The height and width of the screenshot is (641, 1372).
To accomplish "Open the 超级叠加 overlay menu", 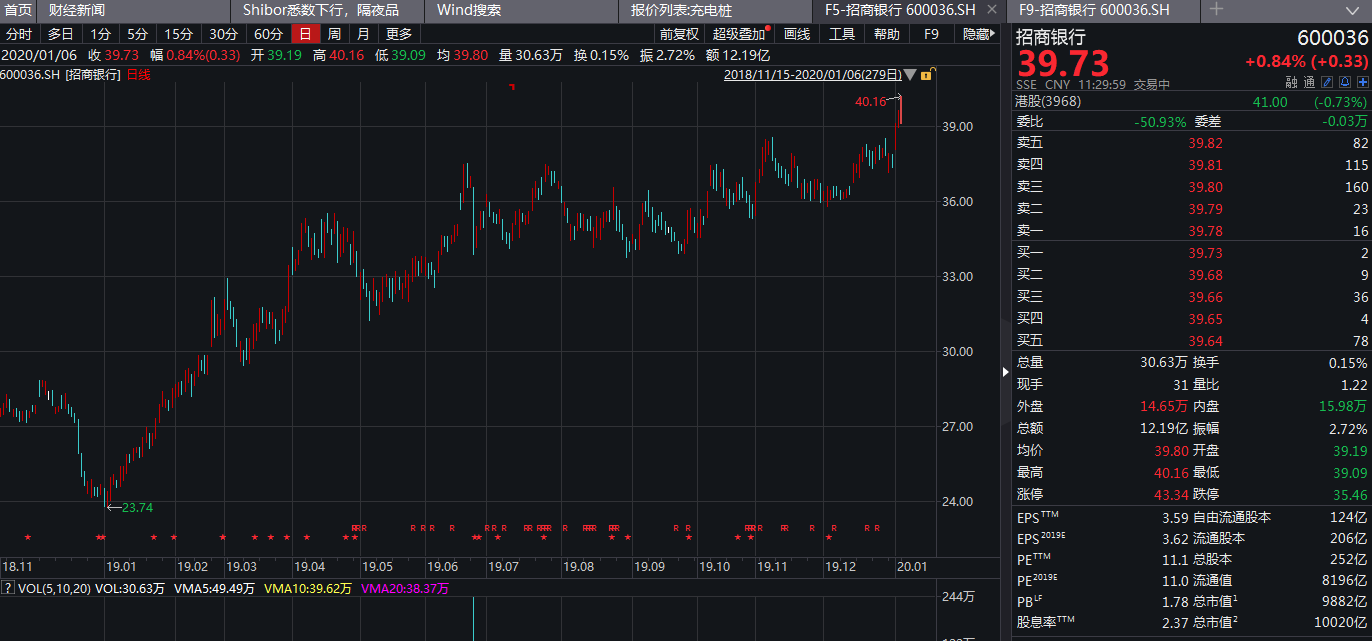I will [x=739, y=34].
